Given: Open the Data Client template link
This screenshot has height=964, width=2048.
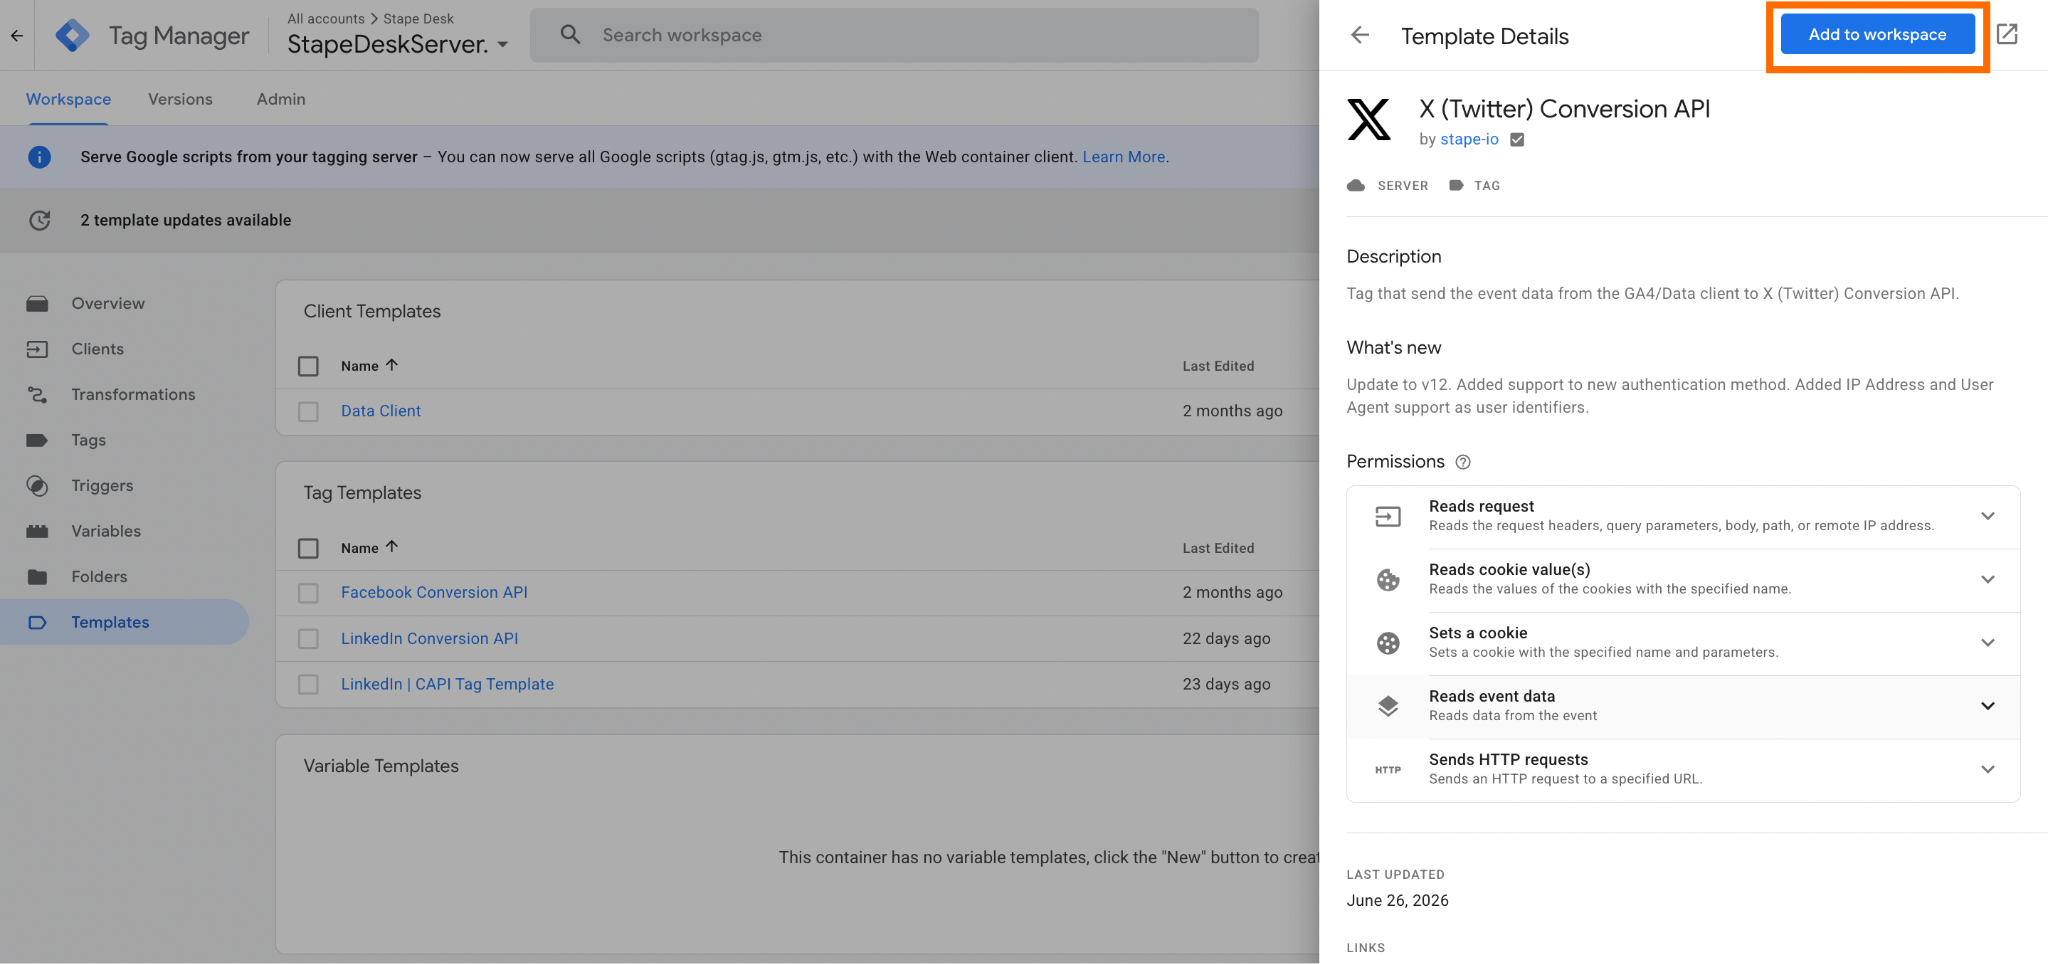Looking at the screenshot, I should click(381, 411).
